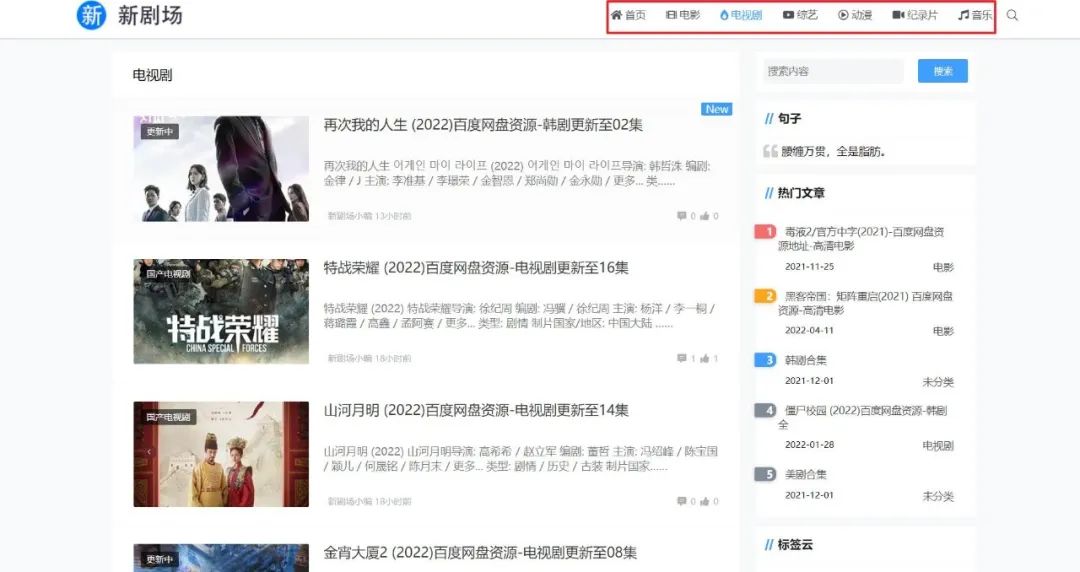Click the 搜索内容 search input field
Image resolution: width=1080 pixels, height=572 pixels.
click(833, 71)
